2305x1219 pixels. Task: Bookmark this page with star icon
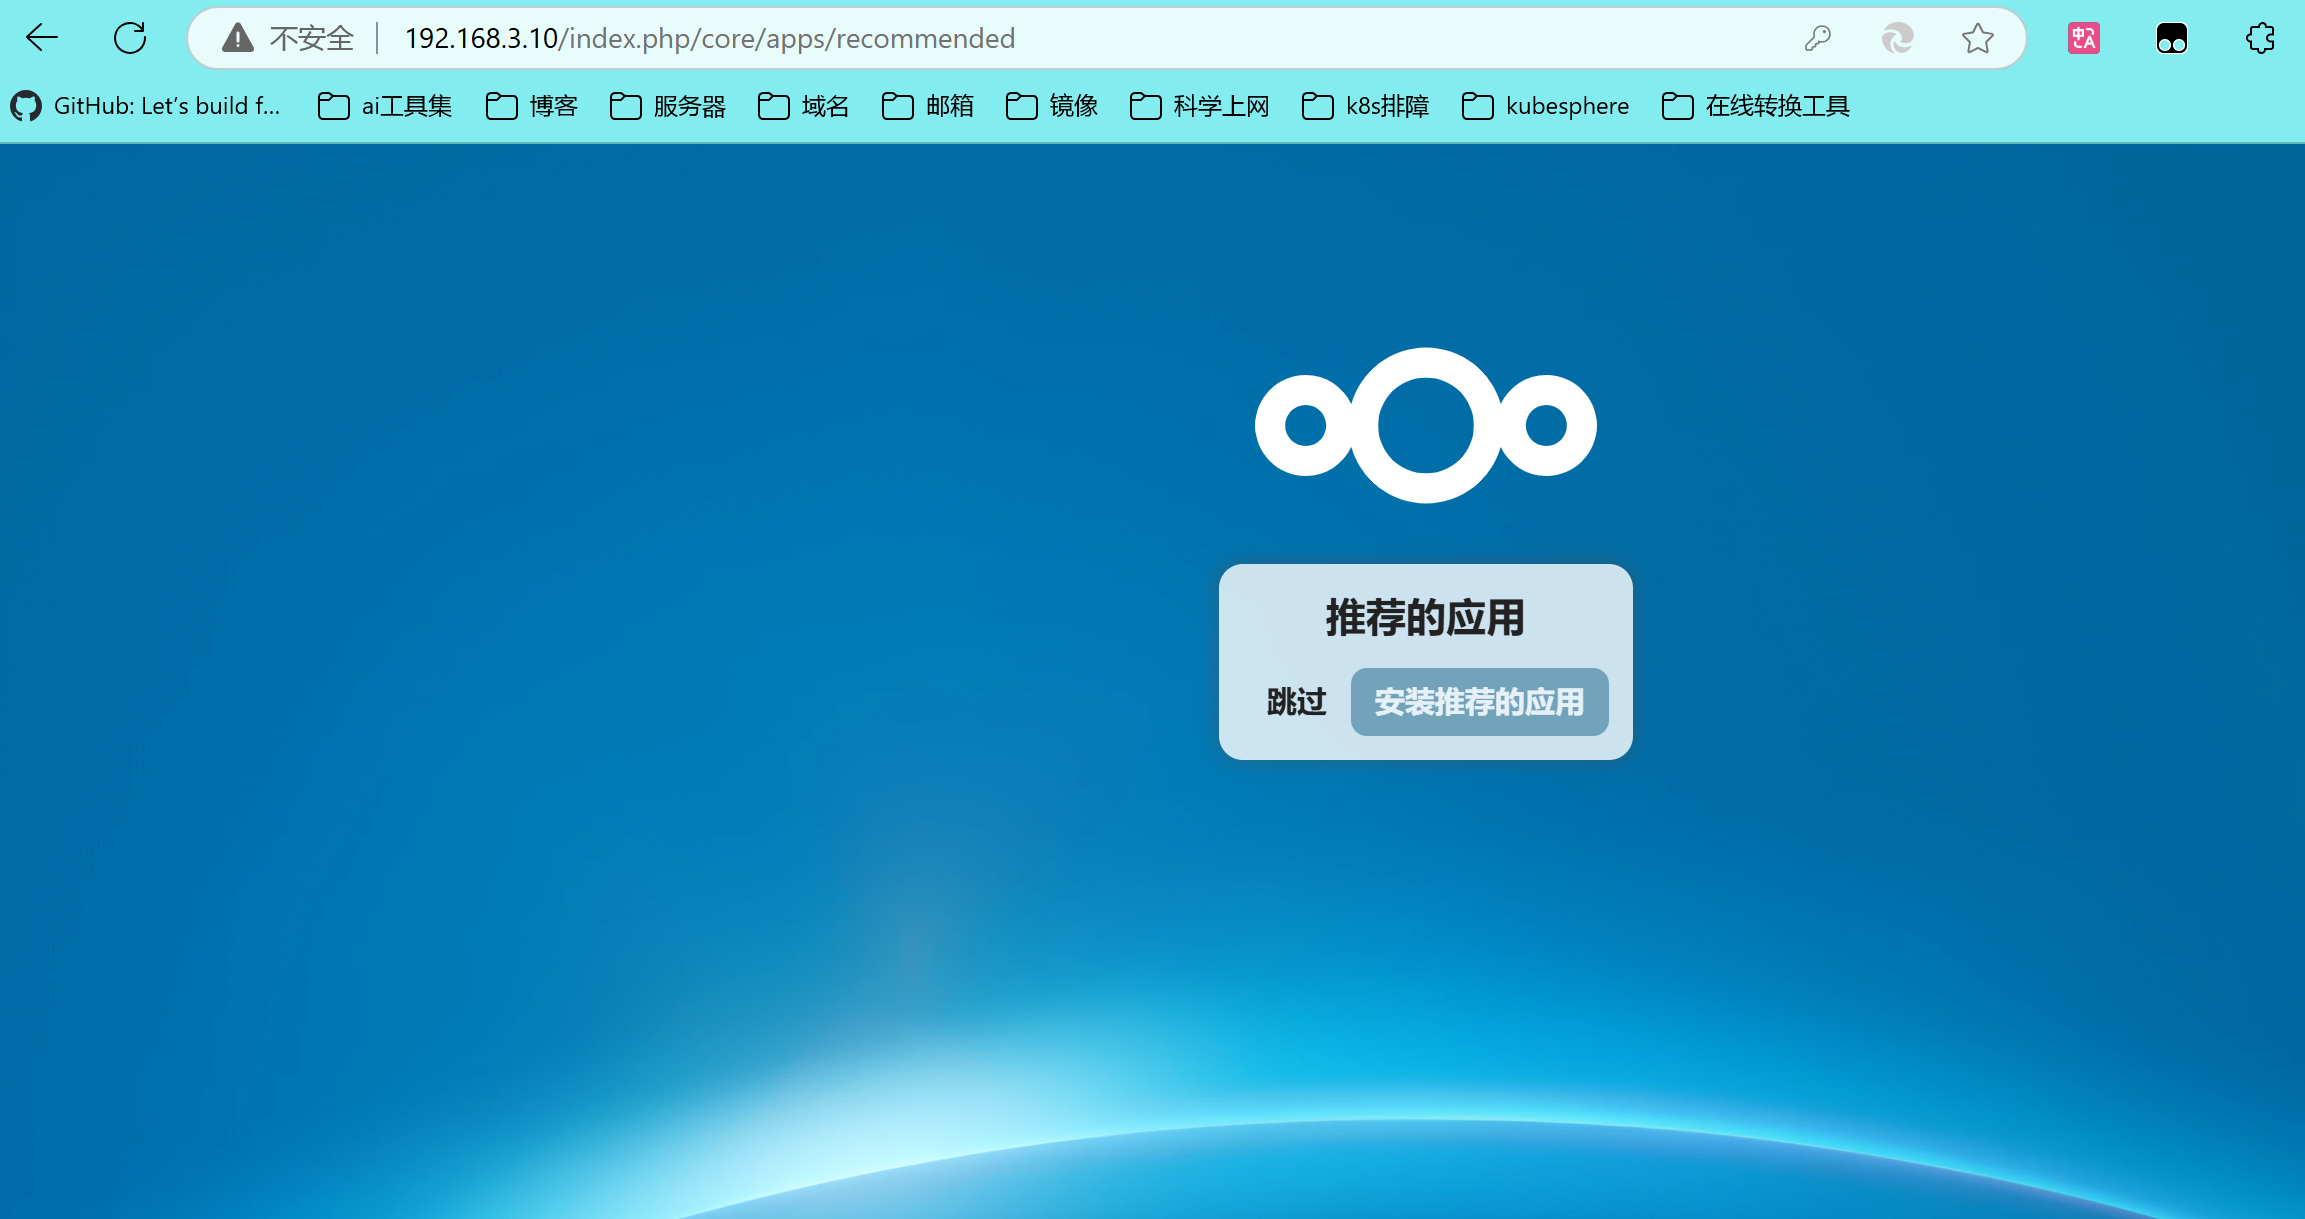[x=1977, y=38]
